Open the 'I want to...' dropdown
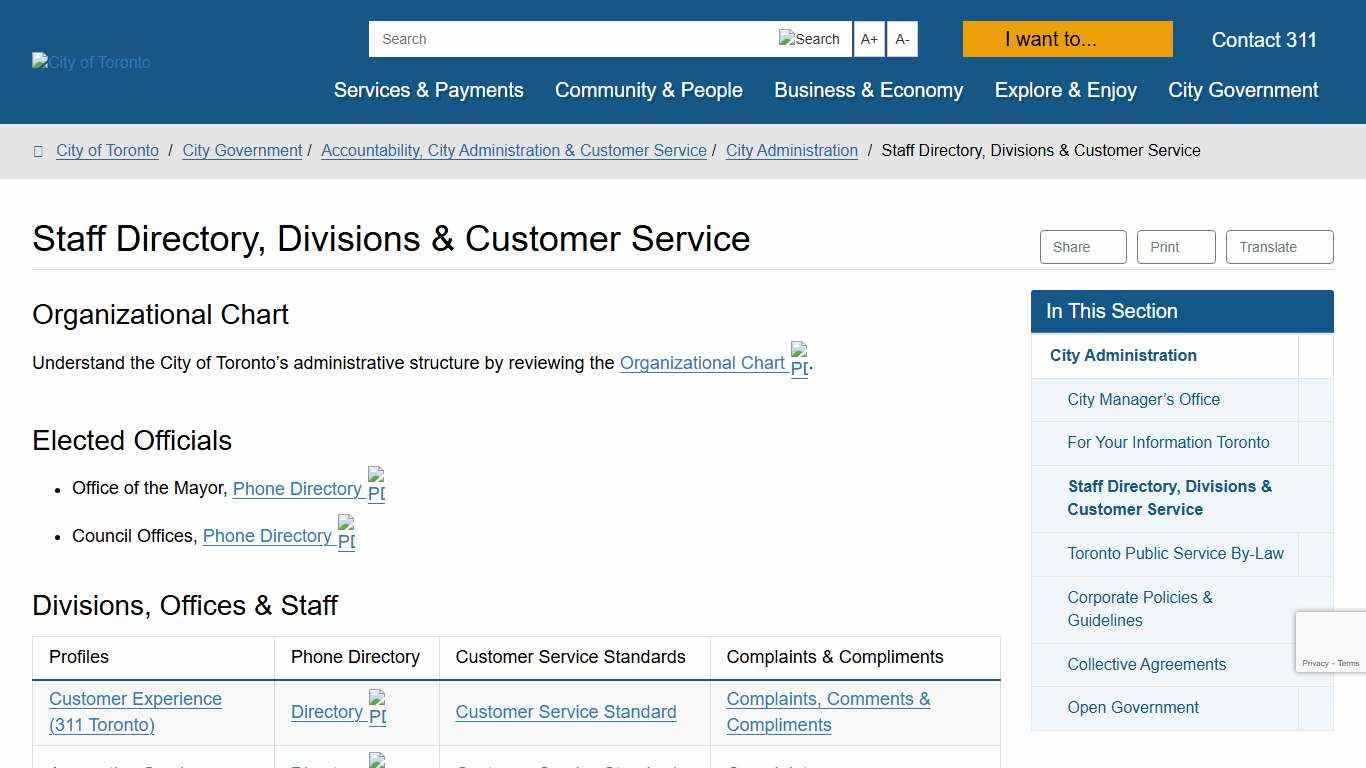Screen dimensions: 1366x768 point(1066,39)
